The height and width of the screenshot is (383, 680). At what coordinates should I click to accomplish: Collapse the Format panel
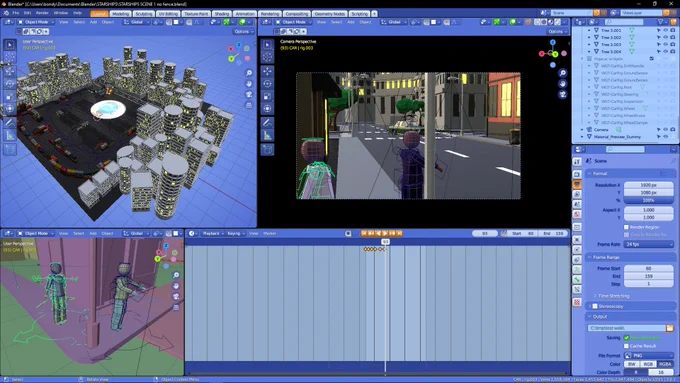coord(589,173)
